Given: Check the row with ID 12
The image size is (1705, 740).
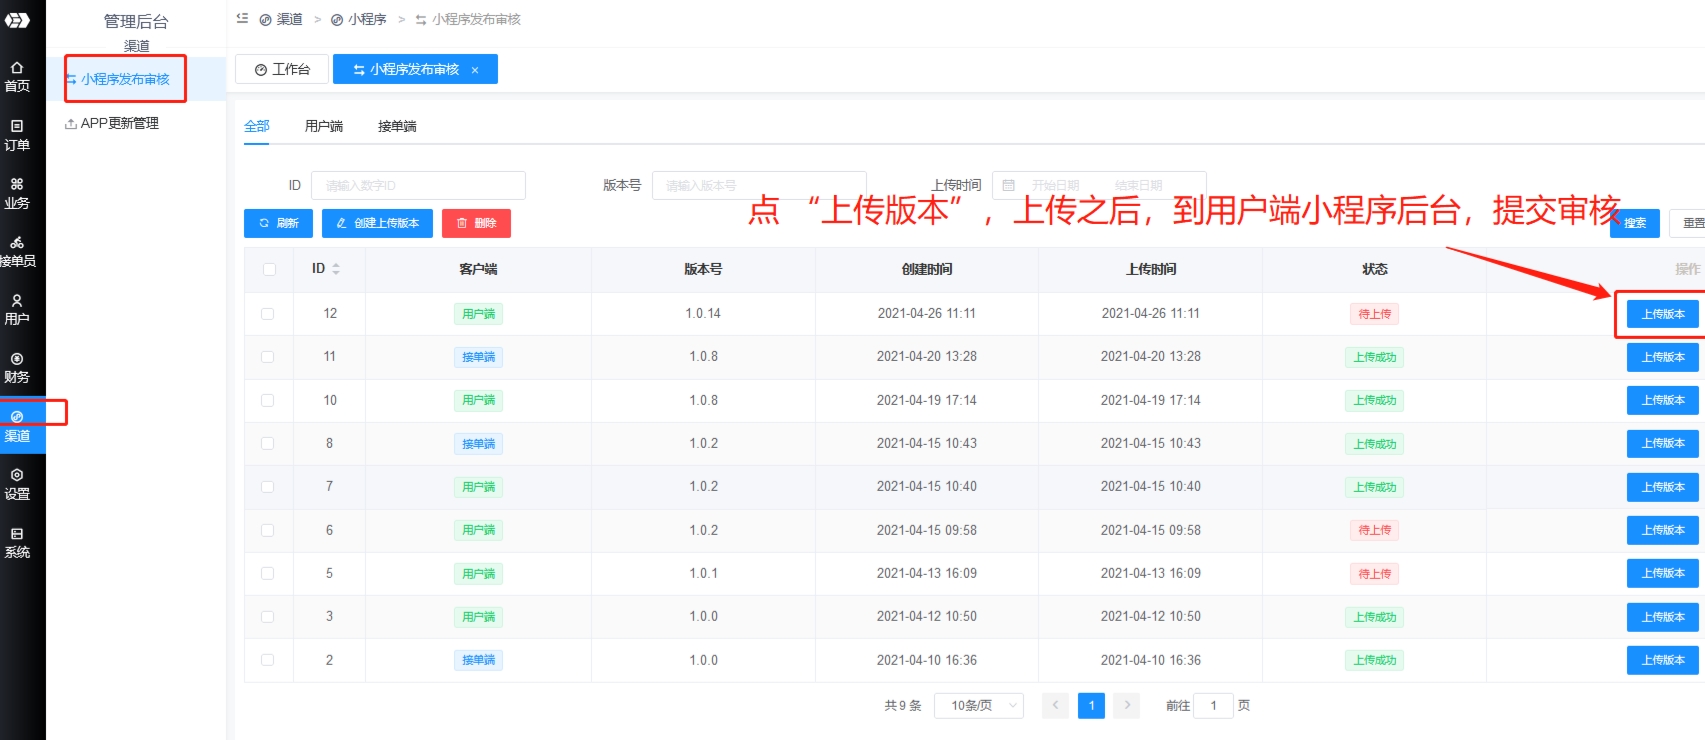Looking at the screenshot, I should click(x=268, y=314).
